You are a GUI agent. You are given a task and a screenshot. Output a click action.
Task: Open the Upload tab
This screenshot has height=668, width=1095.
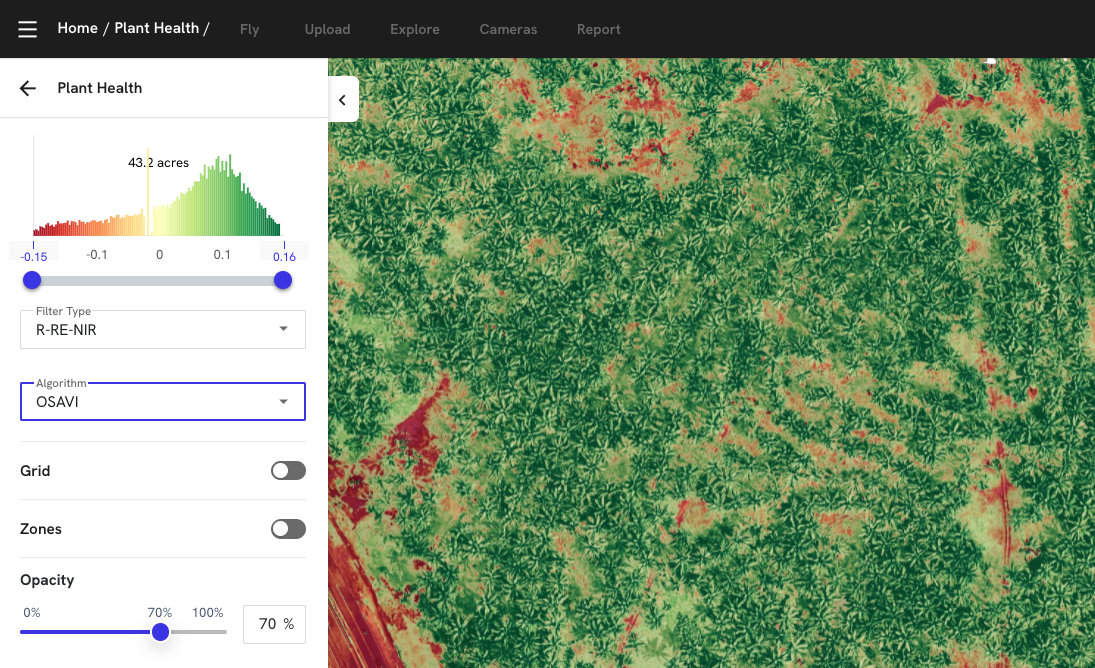point(328,29)
